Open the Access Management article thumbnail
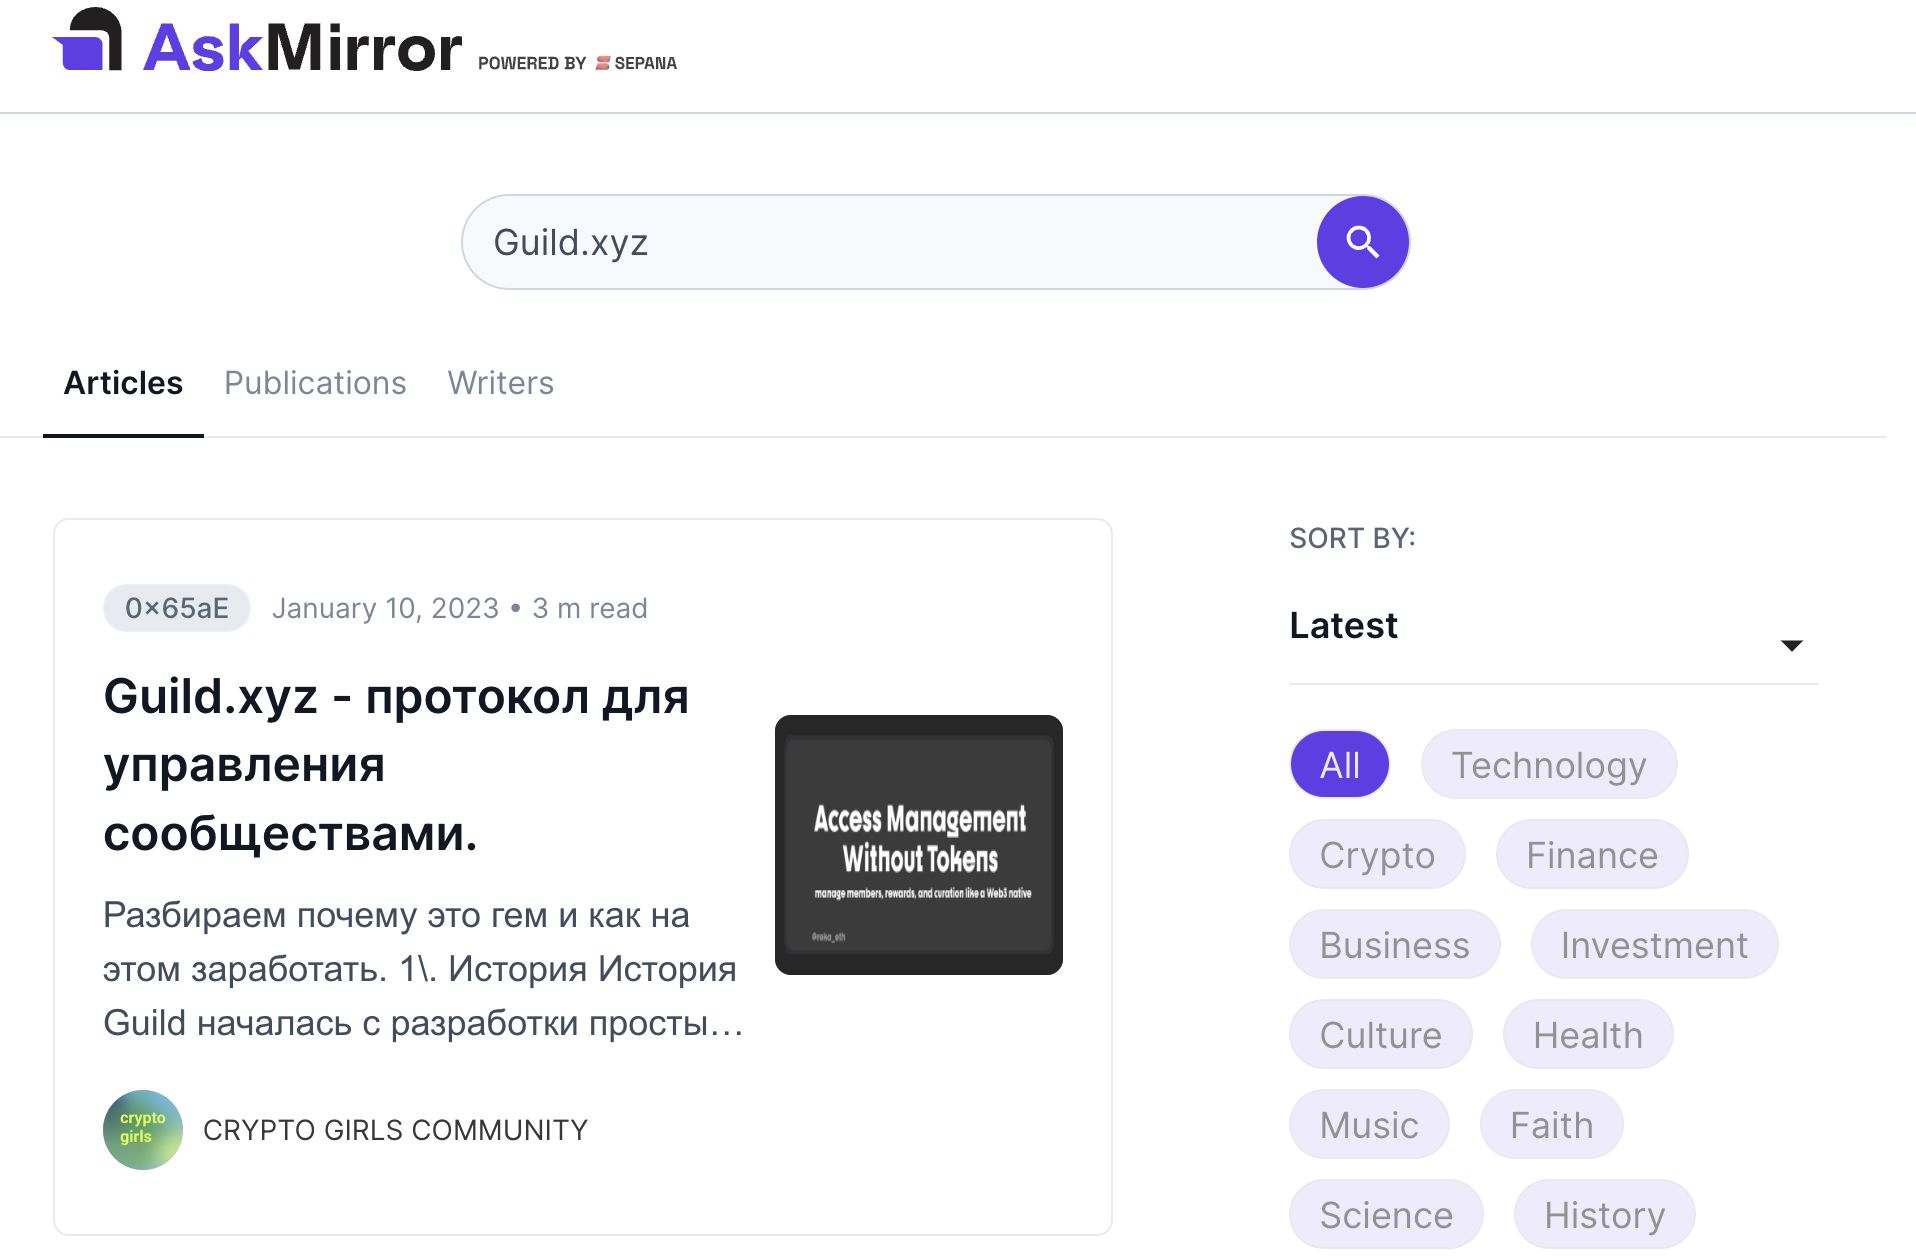The height and width of the screenshot is (1258, 1916). (918, 845)
